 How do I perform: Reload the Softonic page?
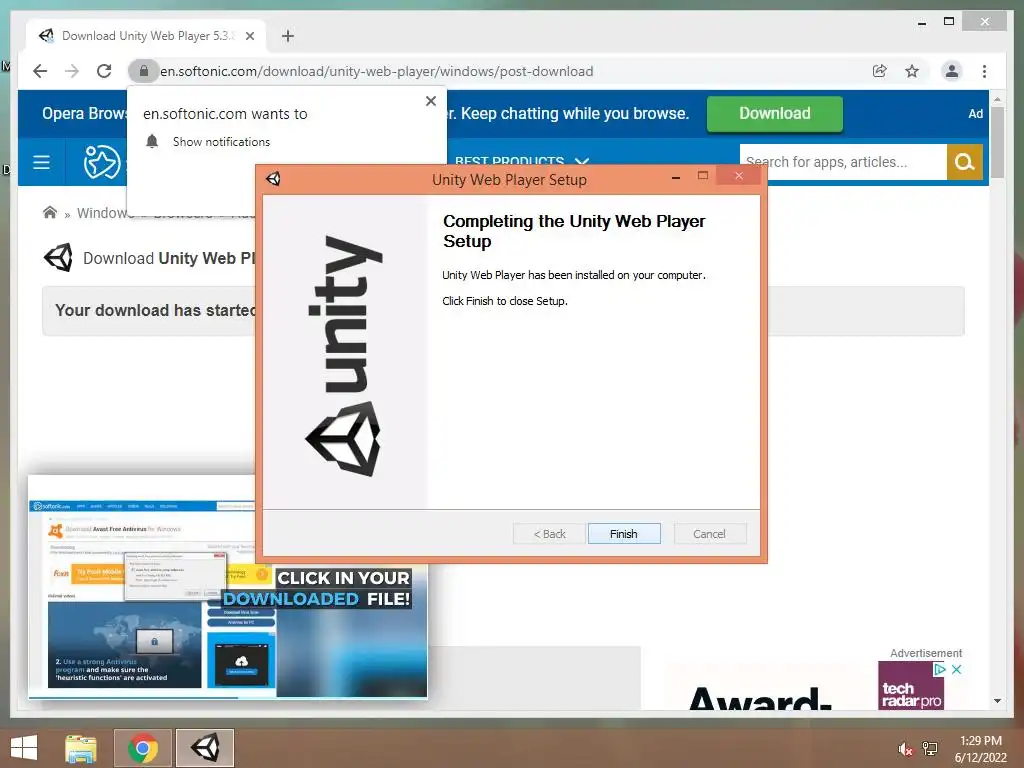click(x=104, y=71)
